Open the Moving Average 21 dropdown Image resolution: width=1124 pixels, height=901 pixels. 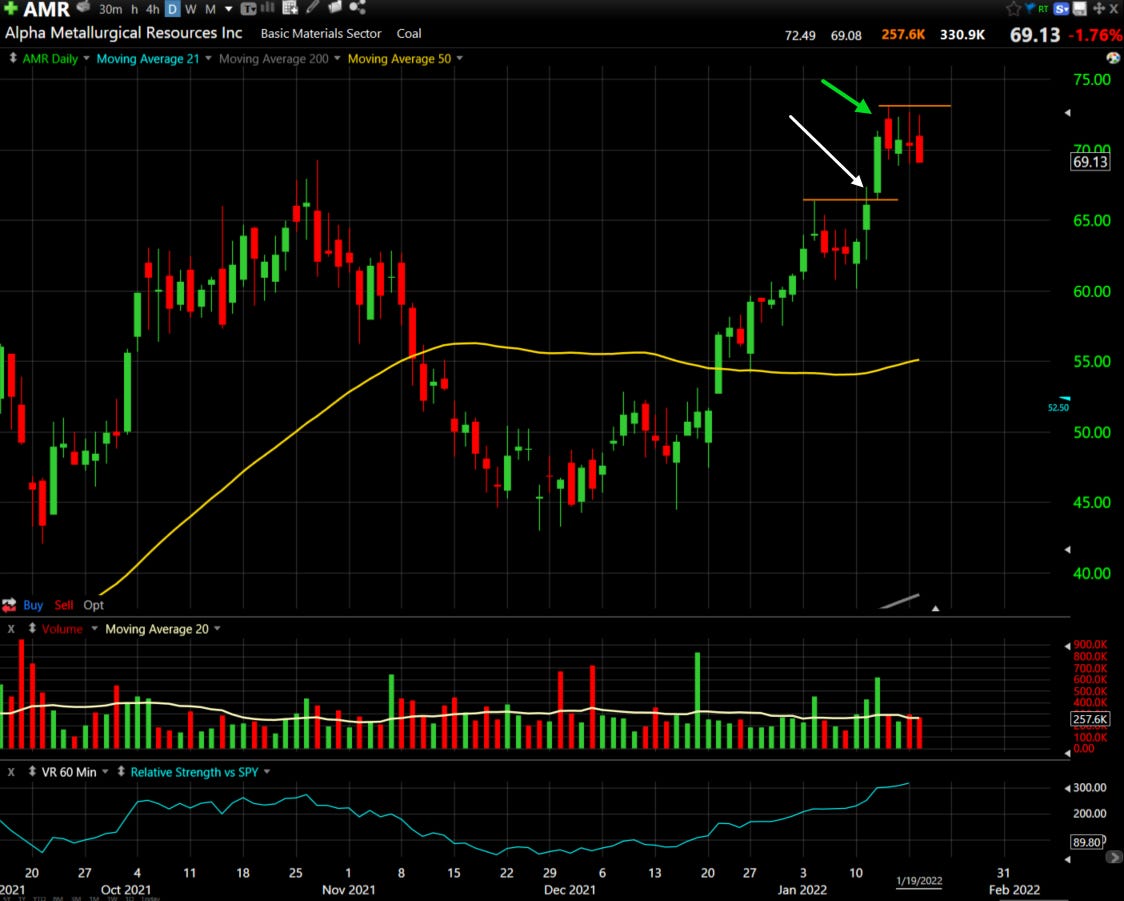[209, 58]
